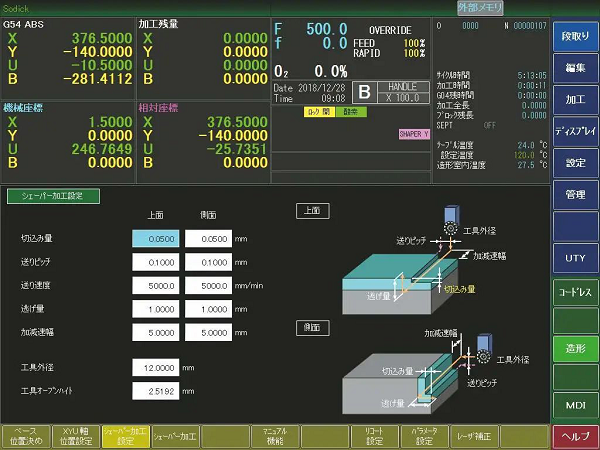Select 切込み量 side-surface input field

tap(208, 239)
